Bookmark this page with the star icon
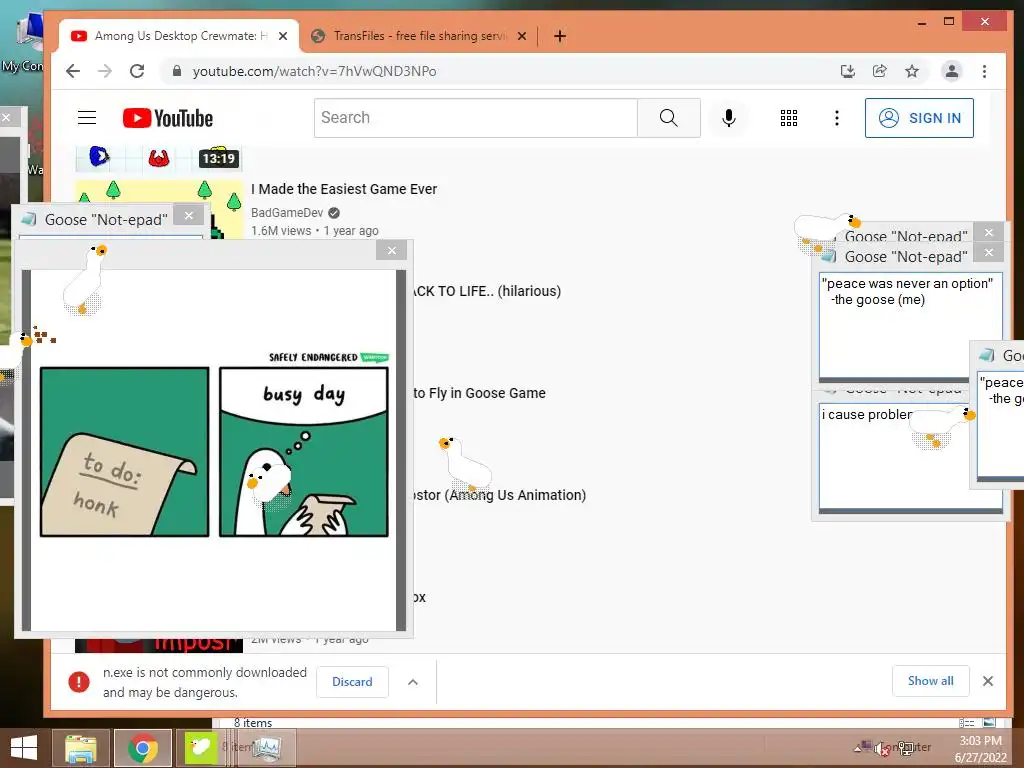Screen dimensions: 1024x768 pyautogui.click(x=912, y=71)
